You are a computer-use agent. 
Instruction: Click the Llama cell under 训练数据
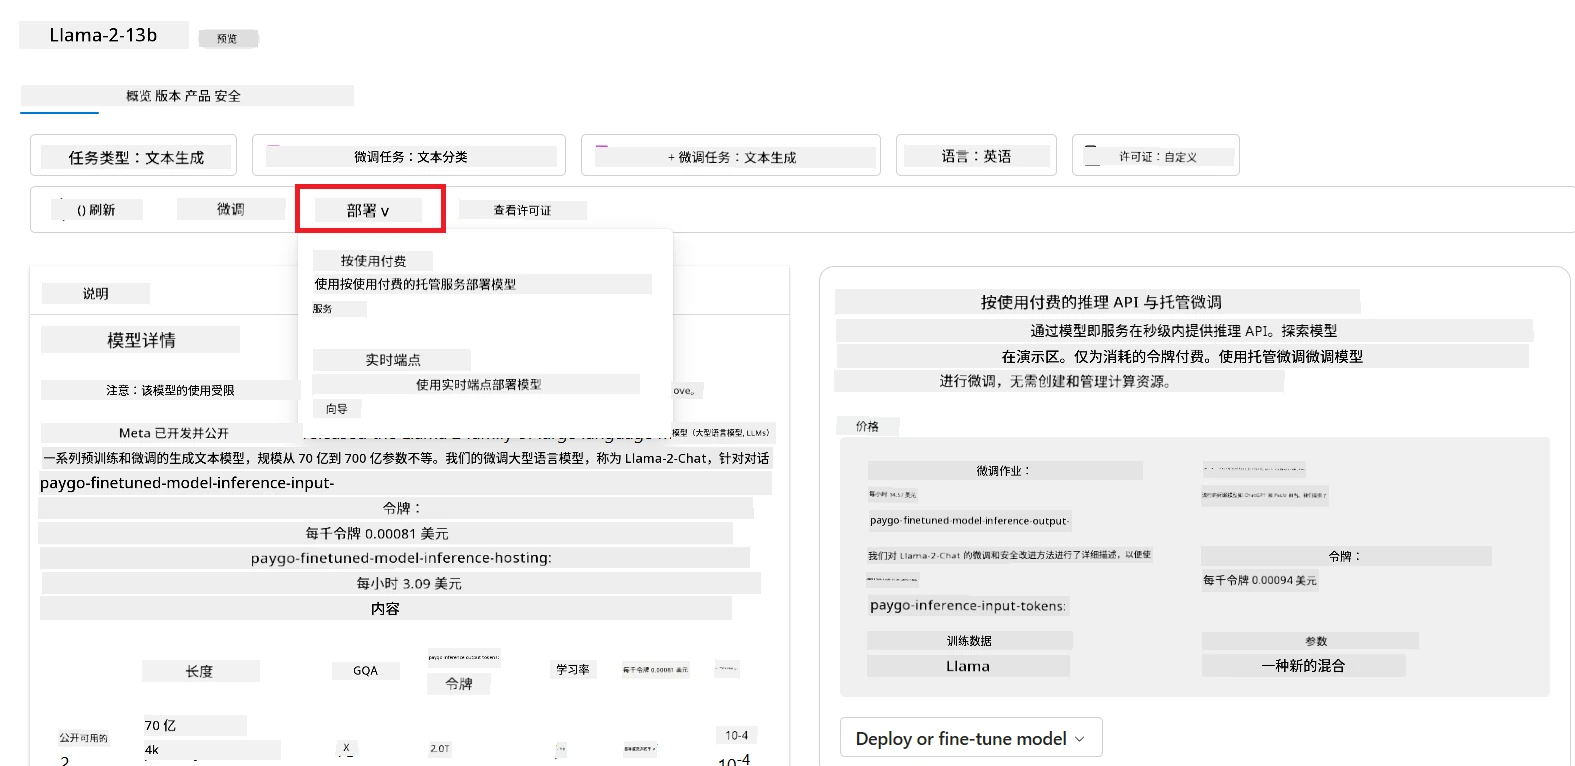(968, 666)
